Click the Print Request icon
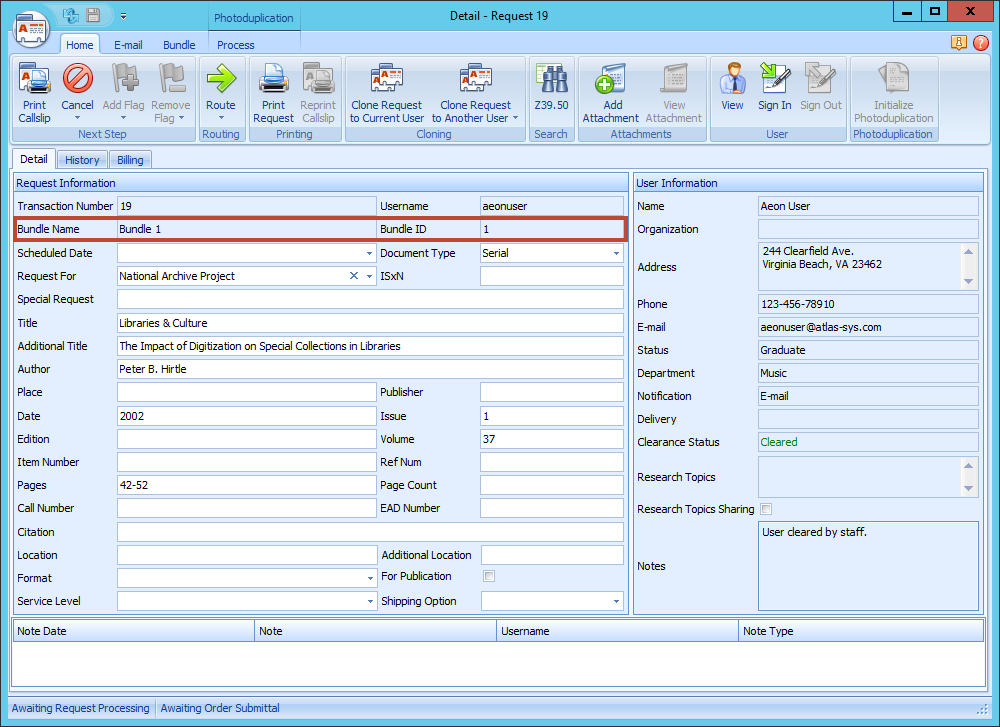The image size is (1000, 727). coord(273,80)
